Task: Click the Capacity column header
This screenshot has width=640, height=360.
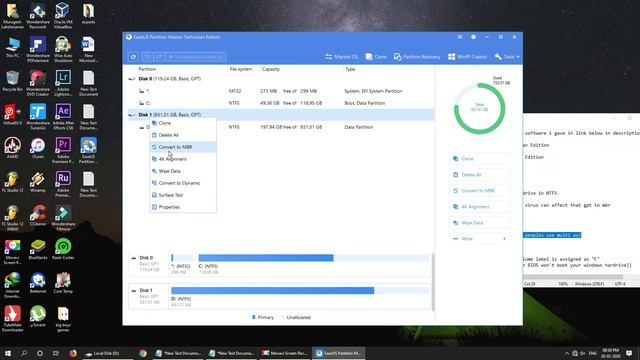Action: coord(271,69)
